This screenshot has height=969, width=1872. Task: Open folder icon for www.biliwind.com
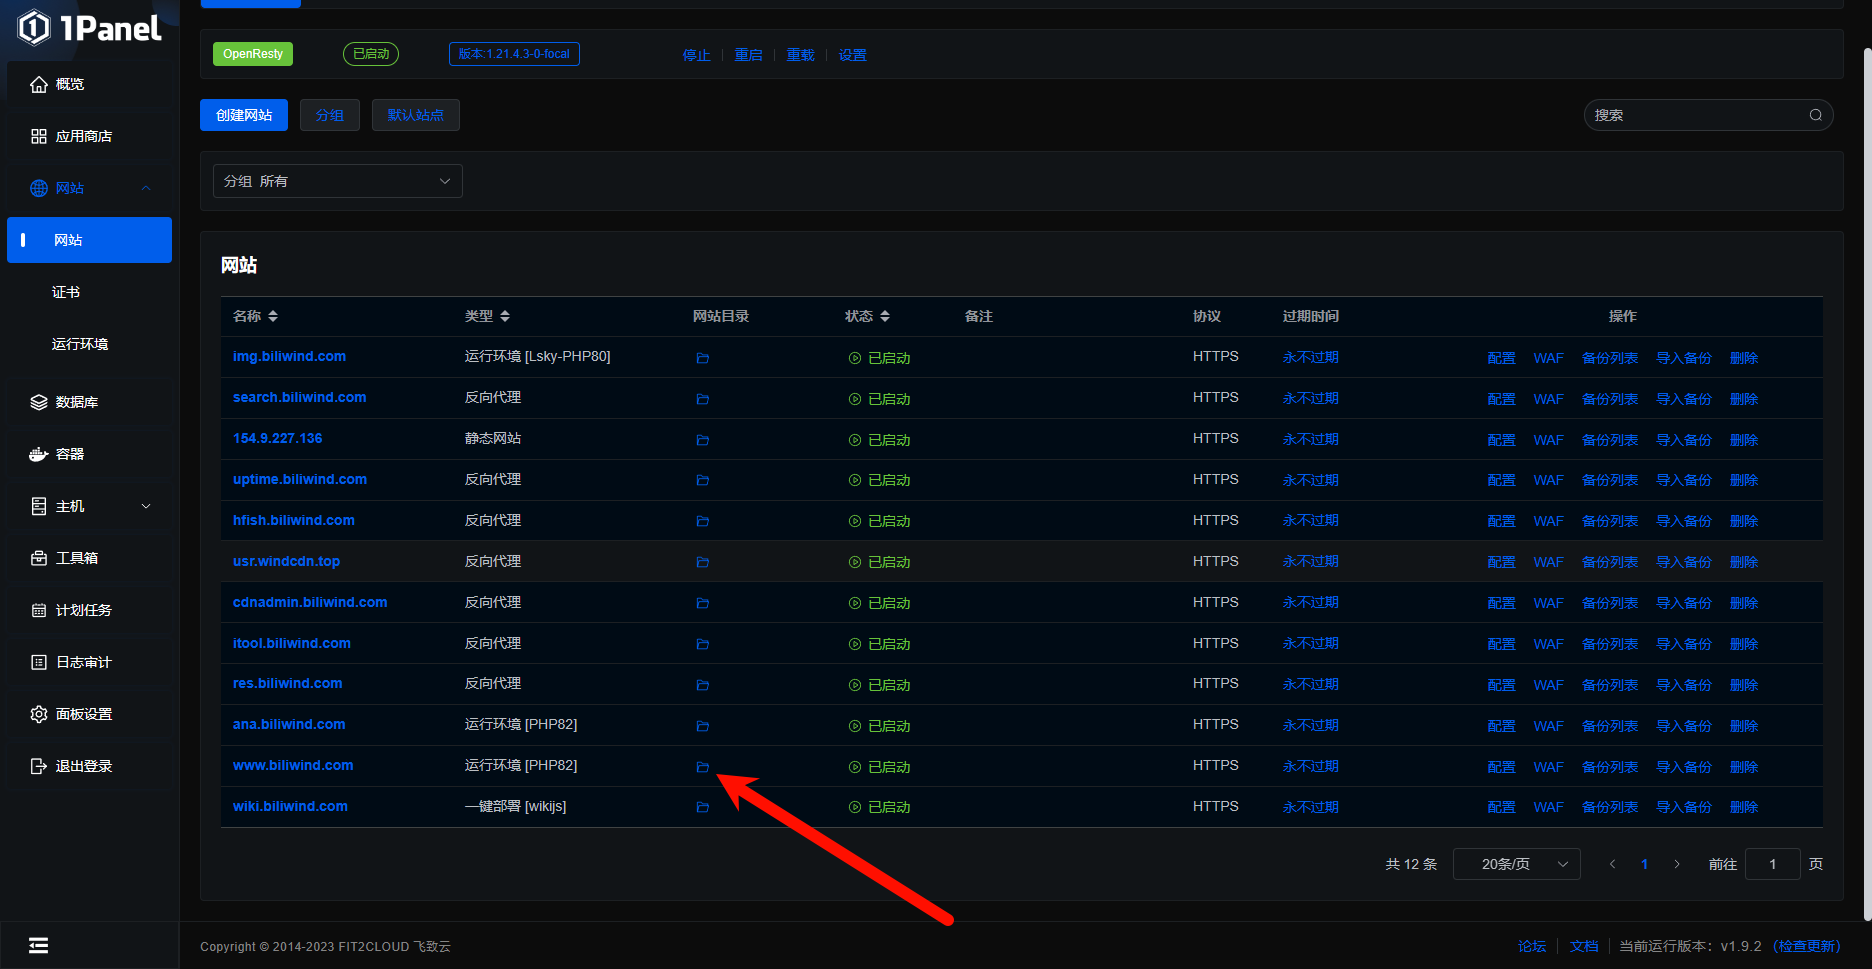coord(703,767)
